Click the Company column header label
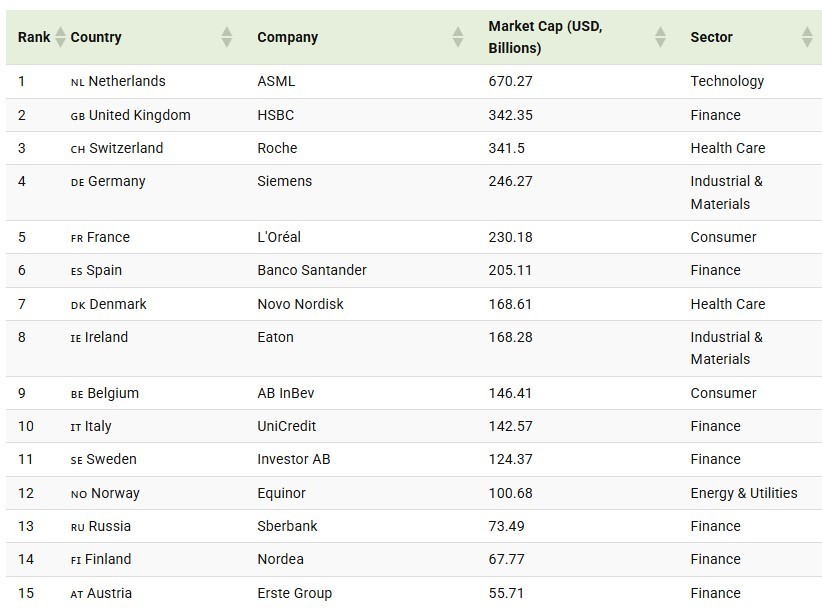This screenshot has height=616, width=822. pos(288,37)
